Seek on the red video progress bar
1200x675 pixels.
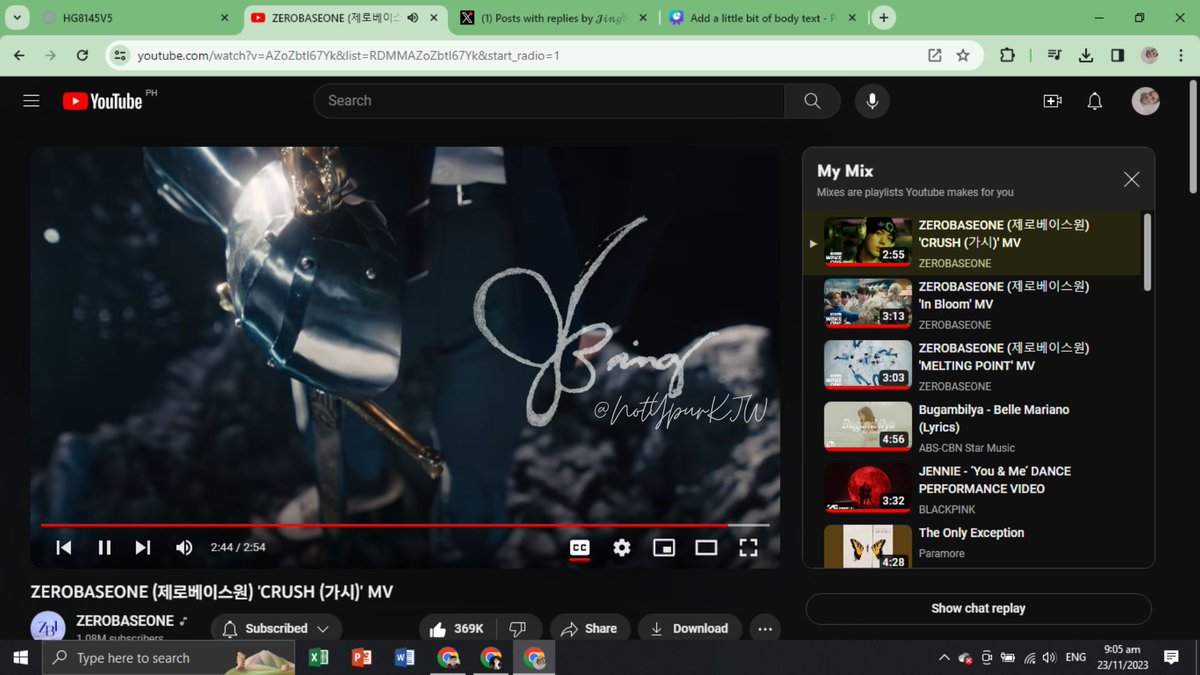click(405, 524)
